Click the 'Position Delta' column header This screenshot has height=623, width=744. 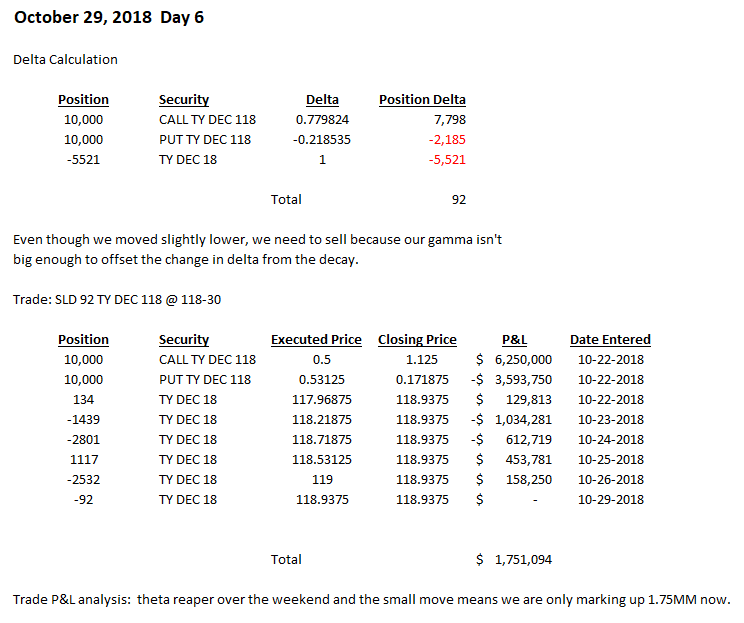(422, 99)
